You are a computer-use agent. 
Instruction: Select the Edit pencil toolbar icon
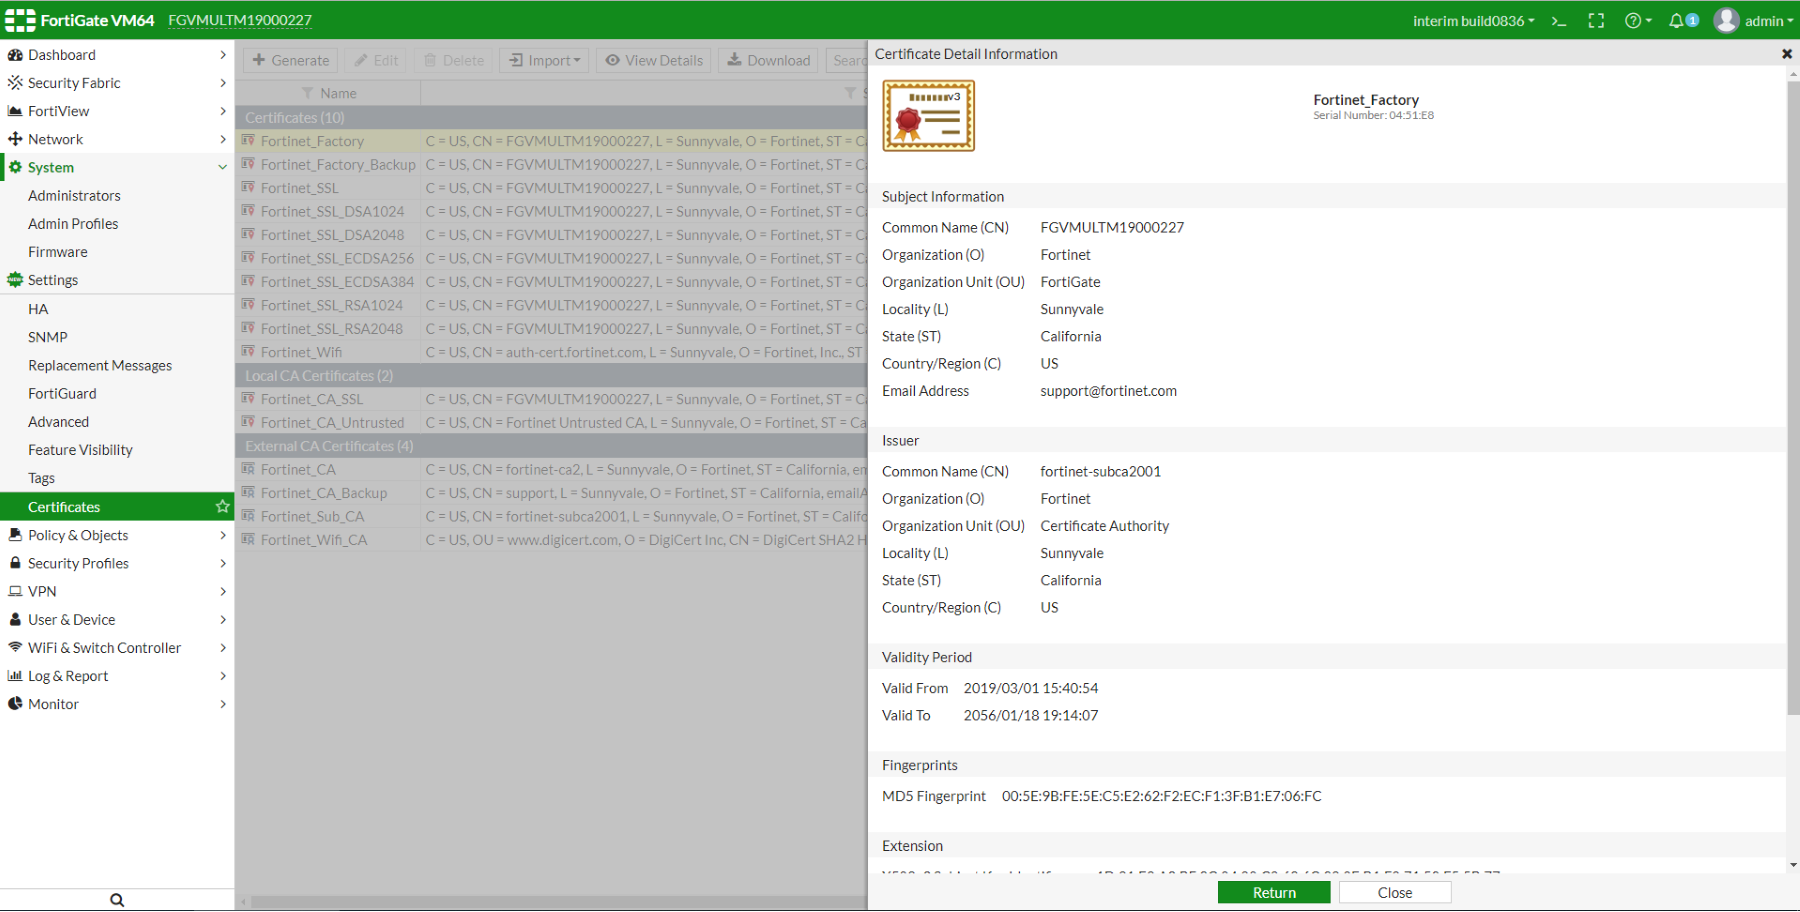361,60
